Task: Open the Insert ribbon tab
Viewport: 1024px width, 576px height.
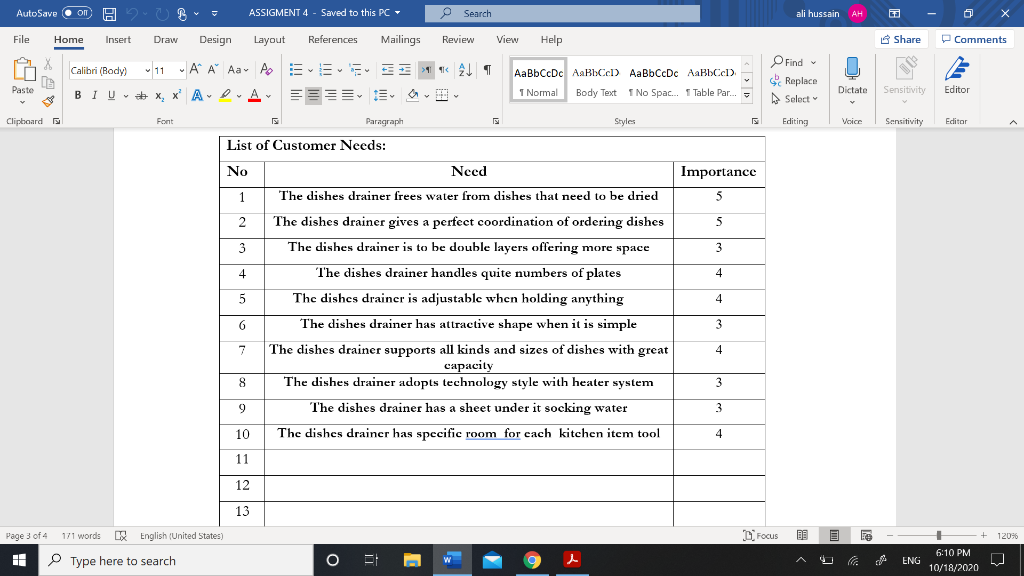Action: click(118, 40)
